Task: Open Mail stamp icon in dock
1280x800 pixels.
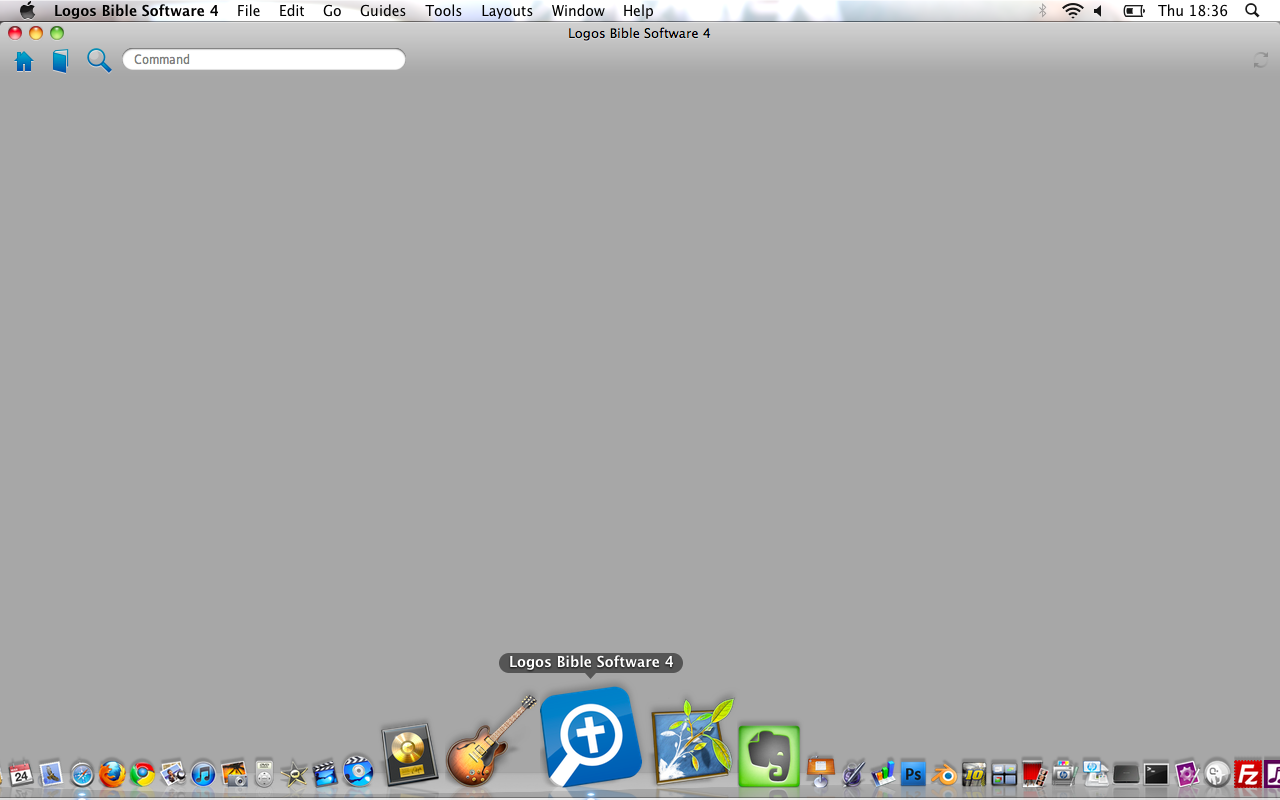Action: click(51, 773)
